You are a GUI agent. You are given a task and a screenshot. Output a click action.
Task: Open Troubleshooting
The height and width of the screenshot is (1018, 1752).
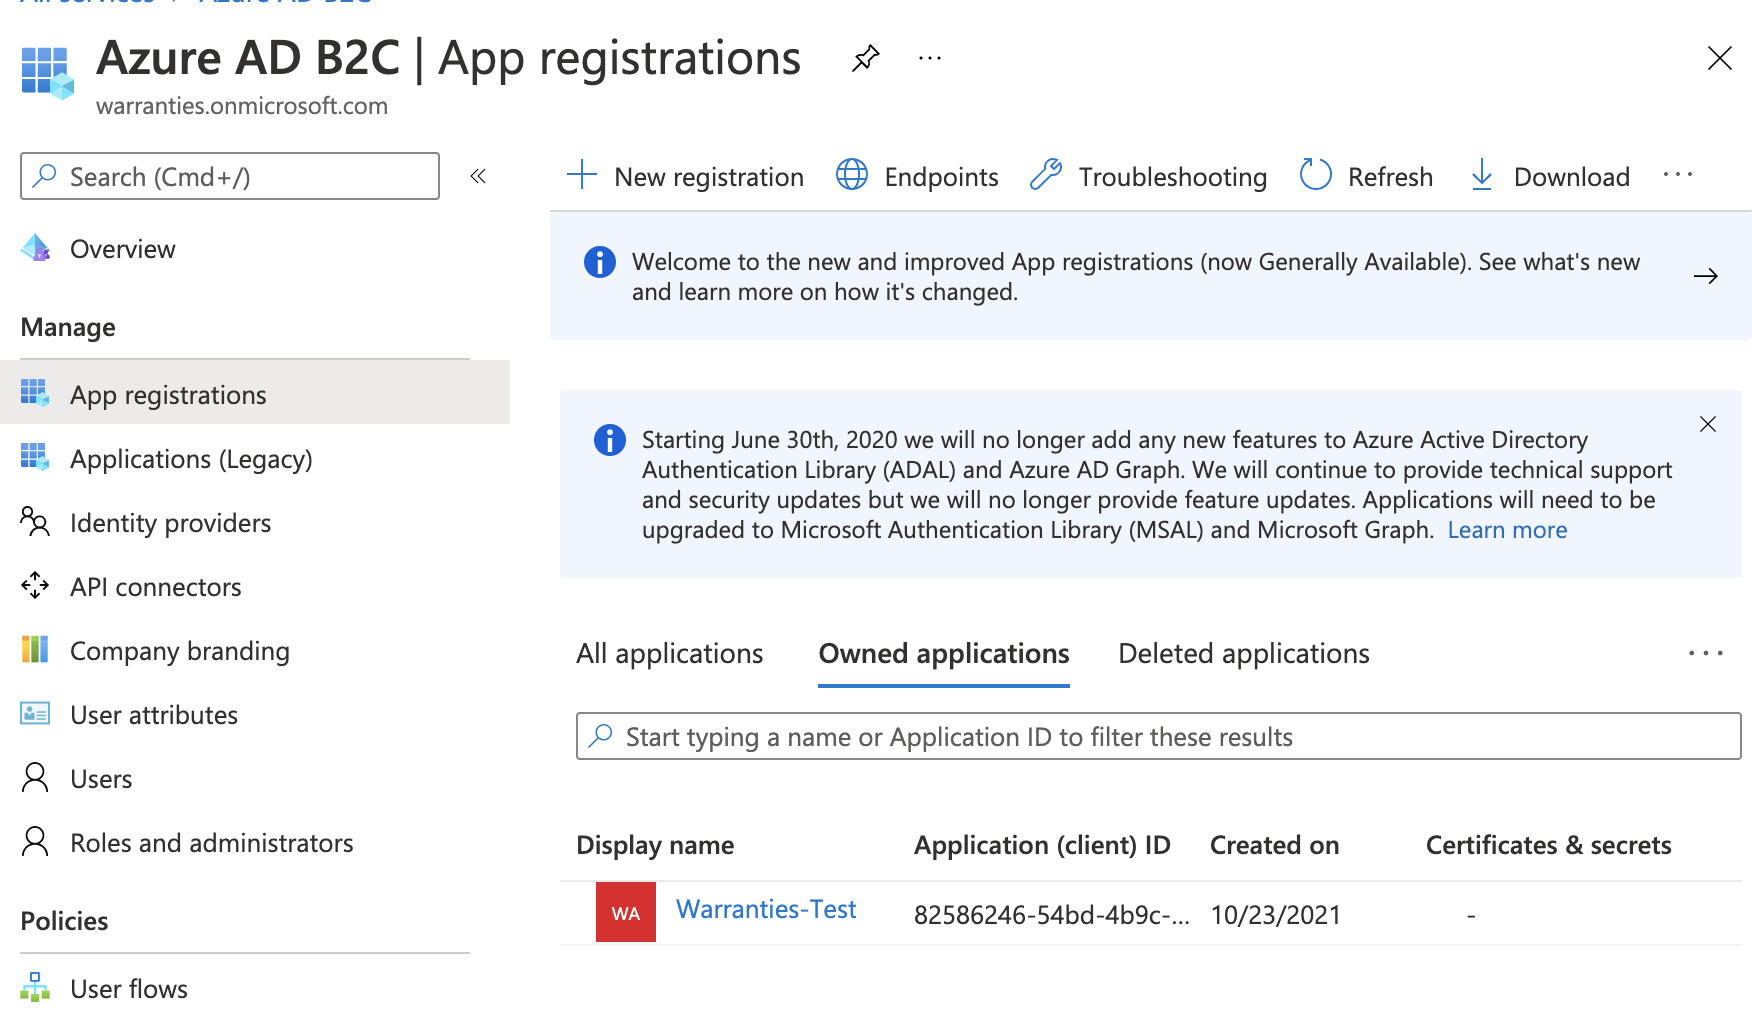point(1172,177)
